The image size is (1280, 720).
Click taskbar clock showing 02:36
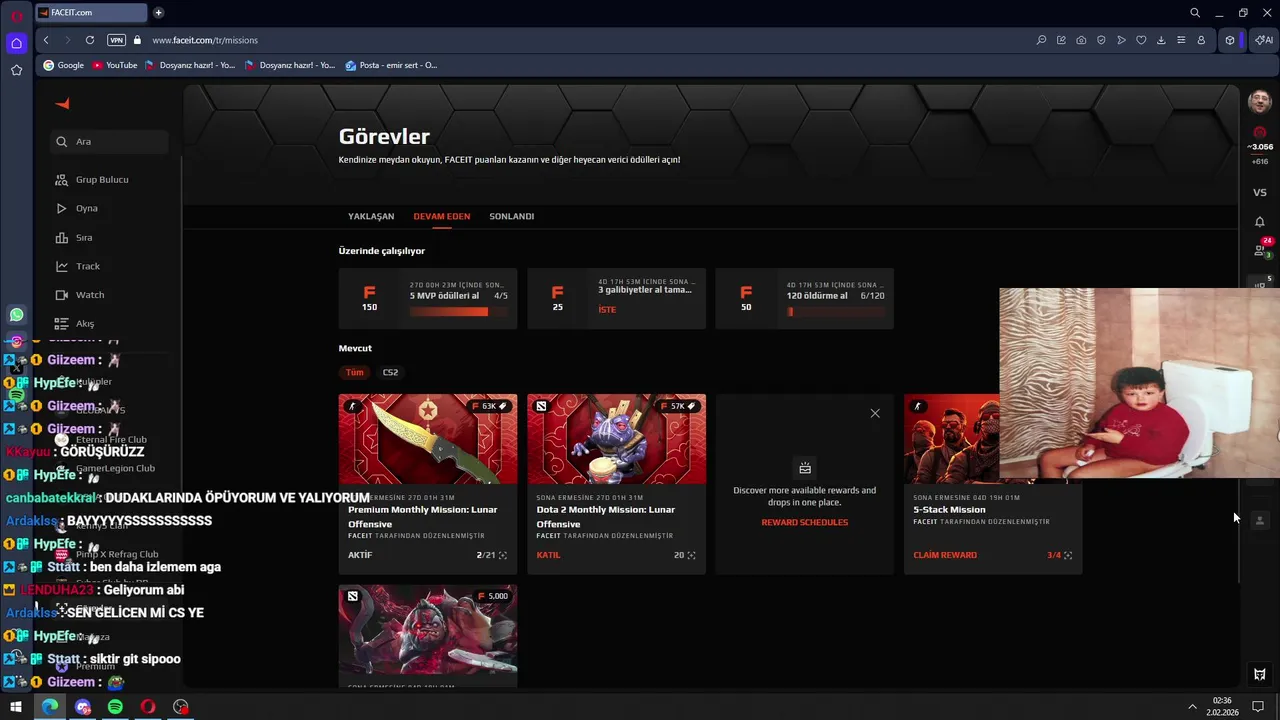(x=1222, y=706)
